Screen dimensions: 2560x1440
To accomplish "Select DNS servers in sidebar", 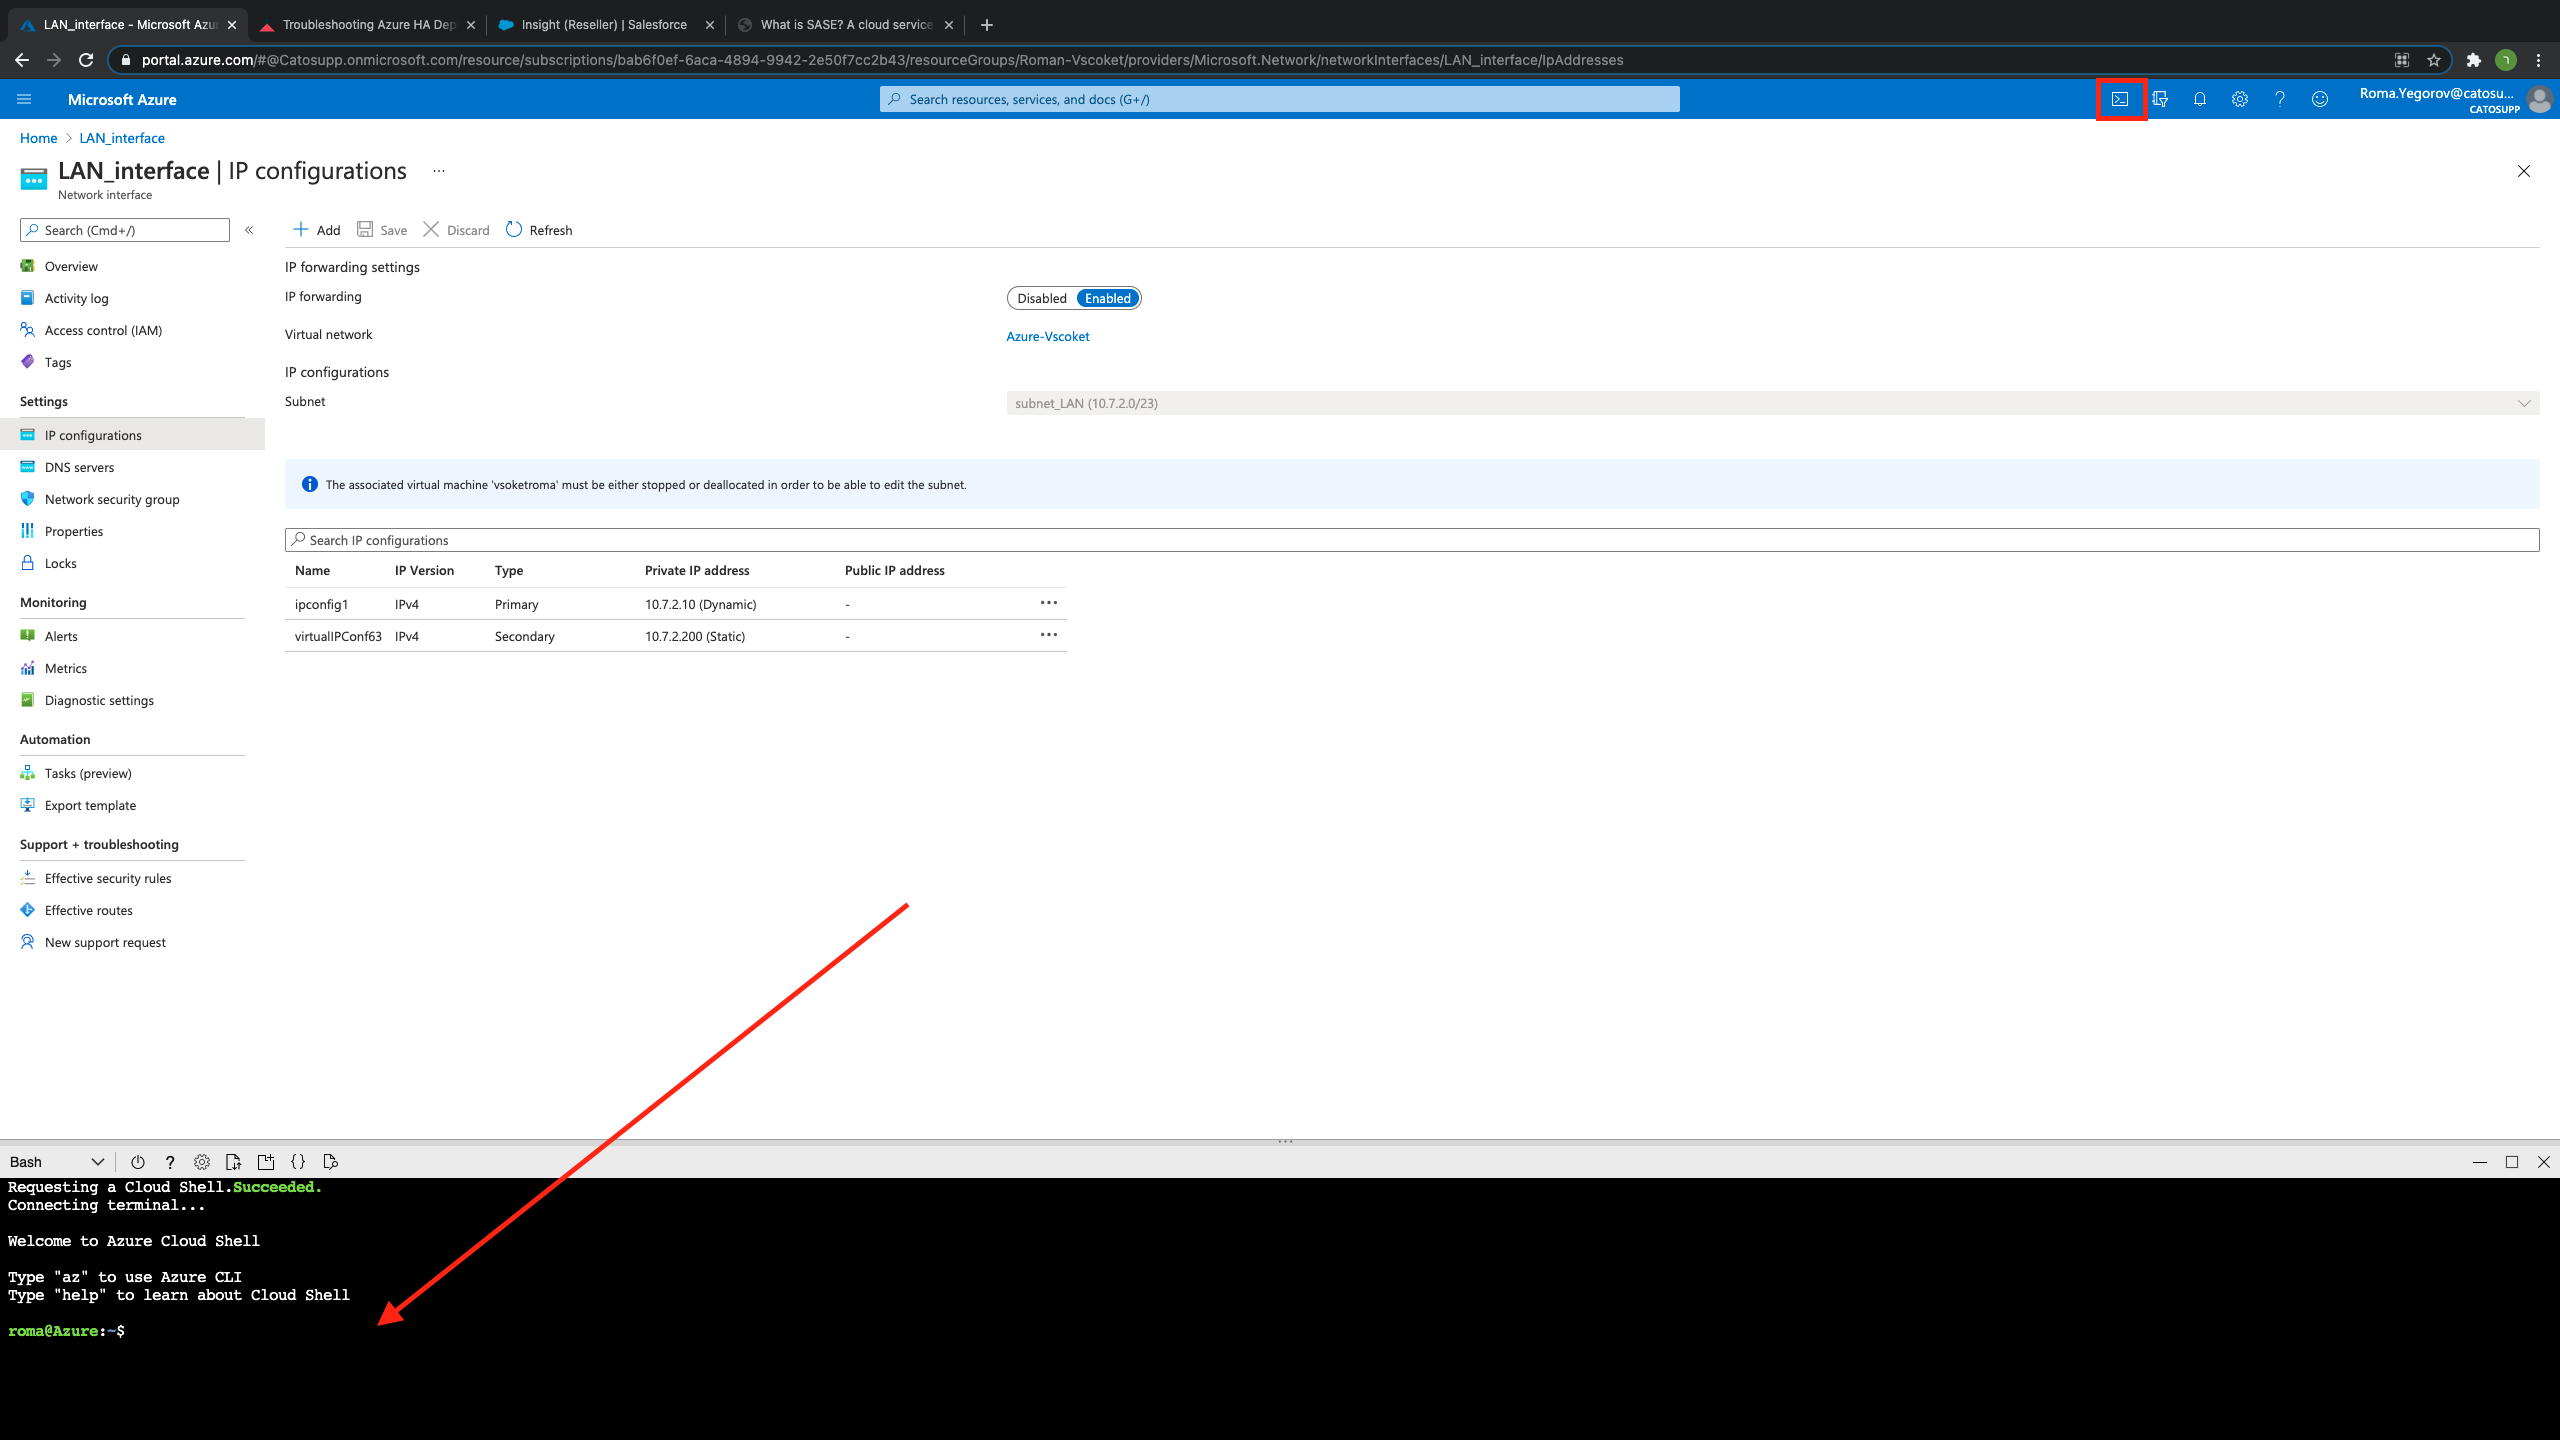I will click(79, 467).
